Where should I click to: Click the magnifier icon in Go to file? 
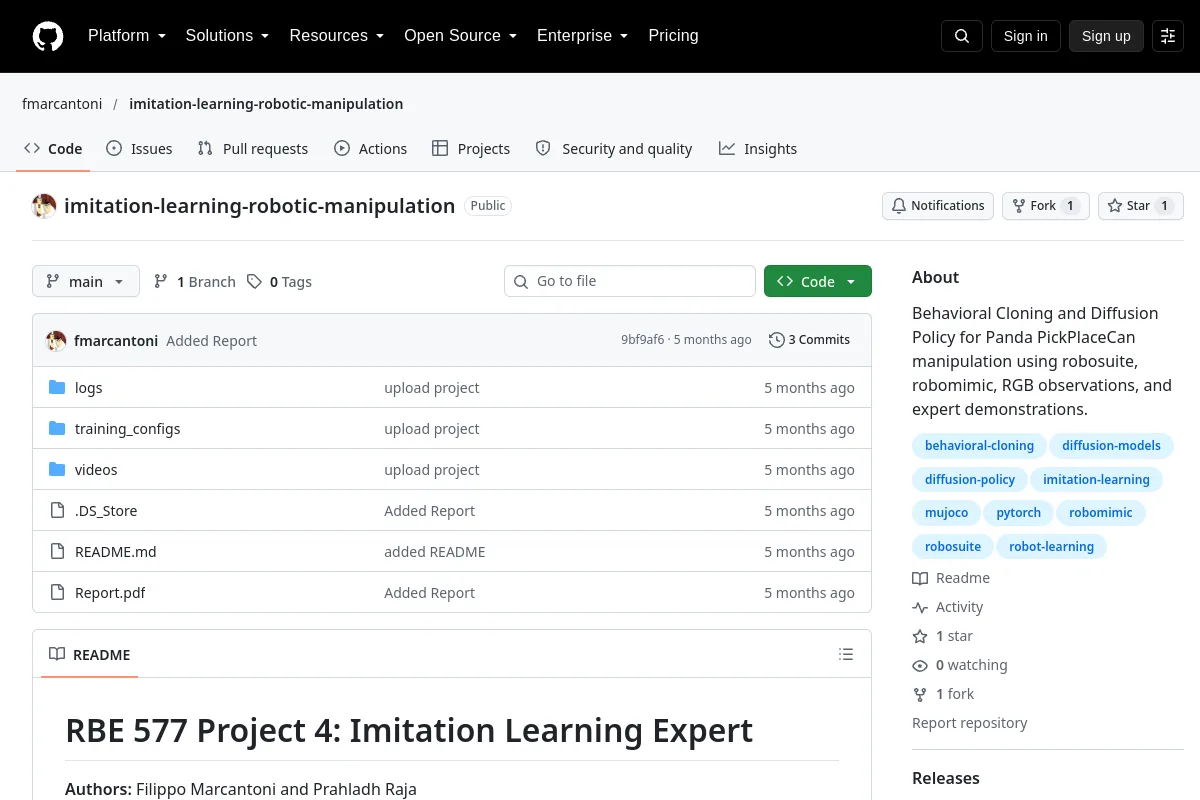click(521, 282)
